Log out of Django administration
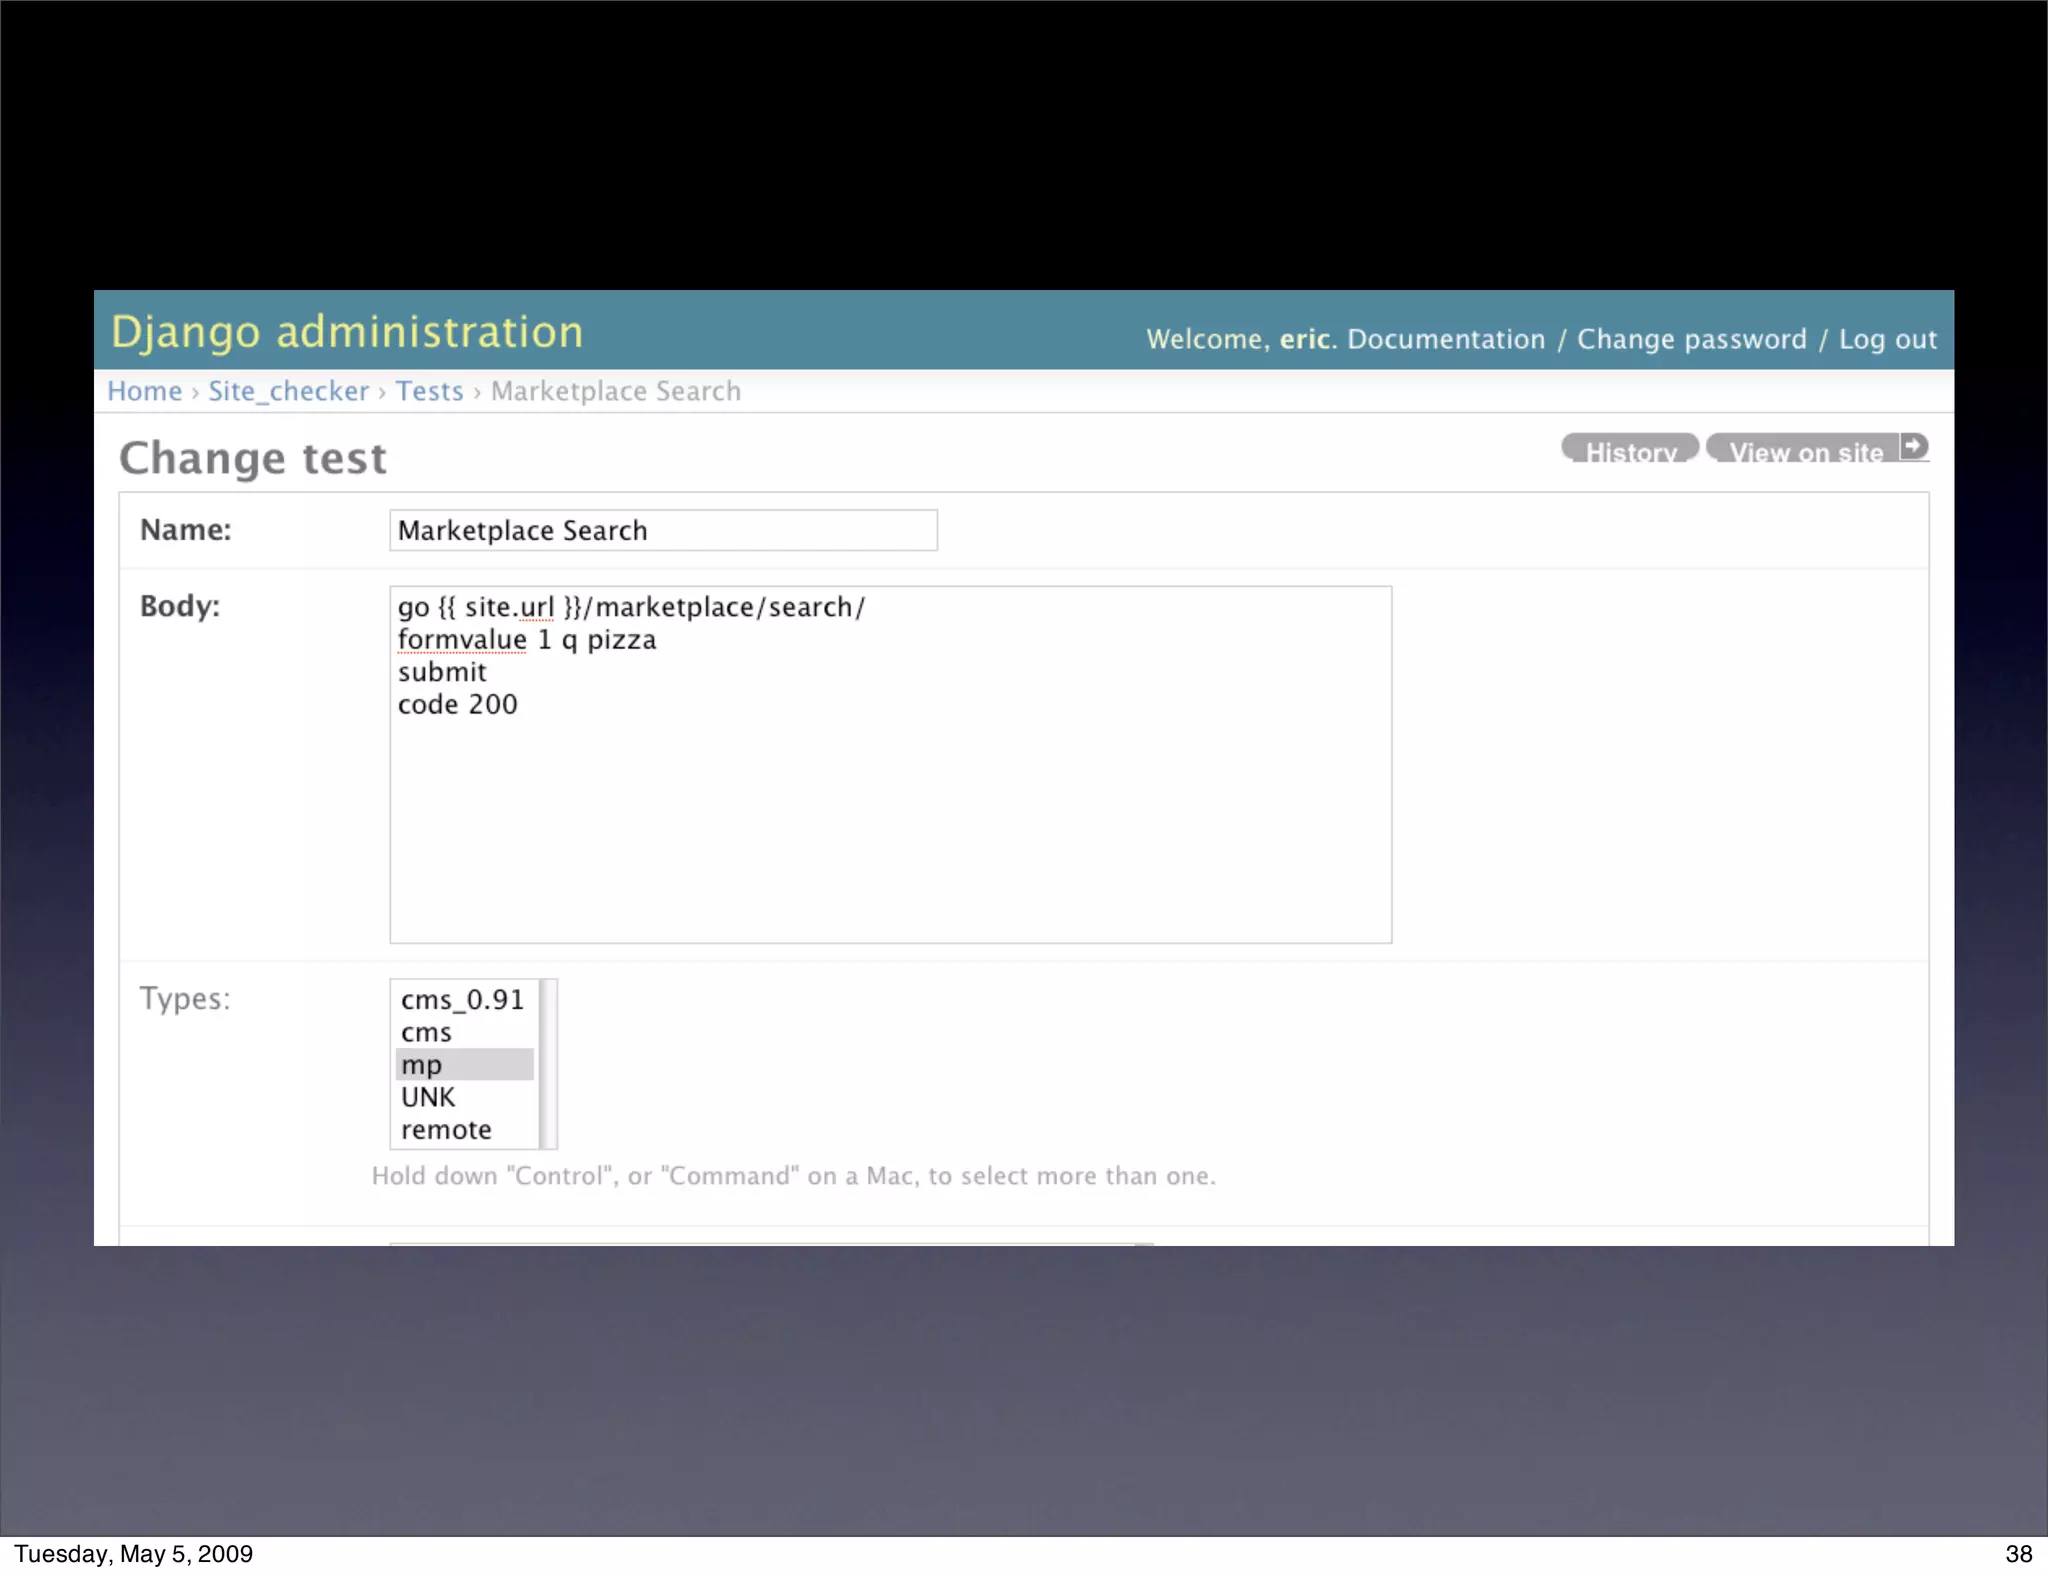The width and height of the screenshot is (2048, 1576). [1888, 339]
